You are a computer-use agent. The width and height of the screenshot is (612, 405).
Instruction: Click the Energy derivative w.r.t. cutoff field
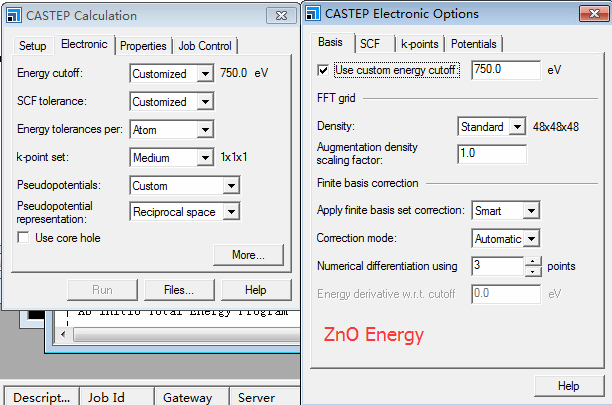tap(506, 294)
